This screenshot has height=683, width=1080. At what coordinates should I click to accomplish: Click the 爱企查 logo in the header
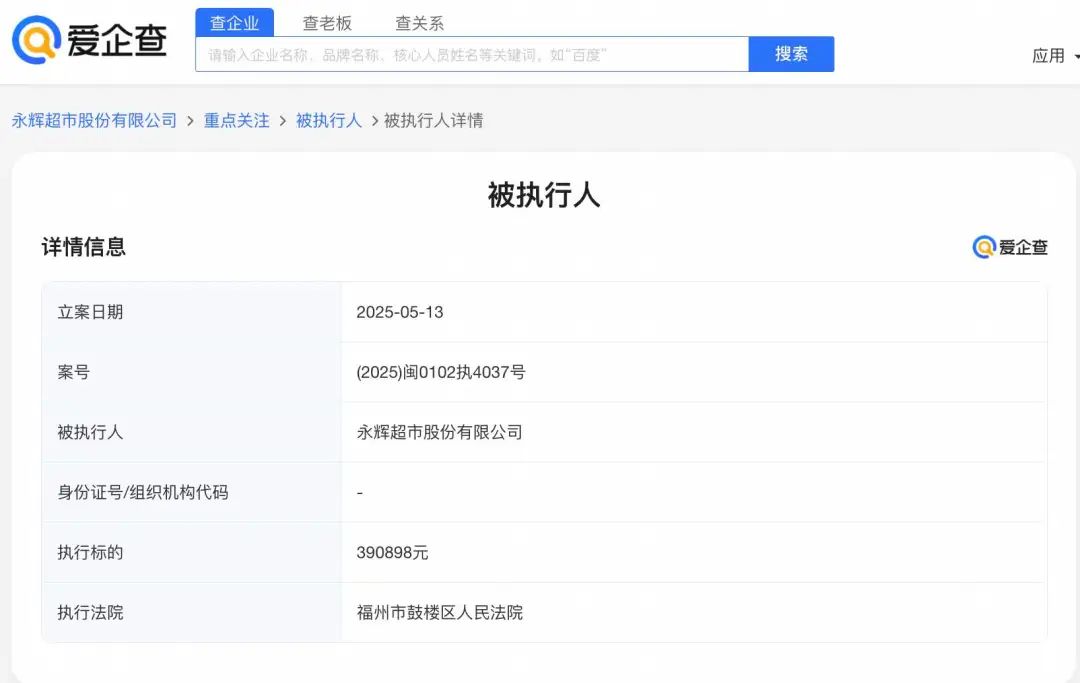click(89, 41)
